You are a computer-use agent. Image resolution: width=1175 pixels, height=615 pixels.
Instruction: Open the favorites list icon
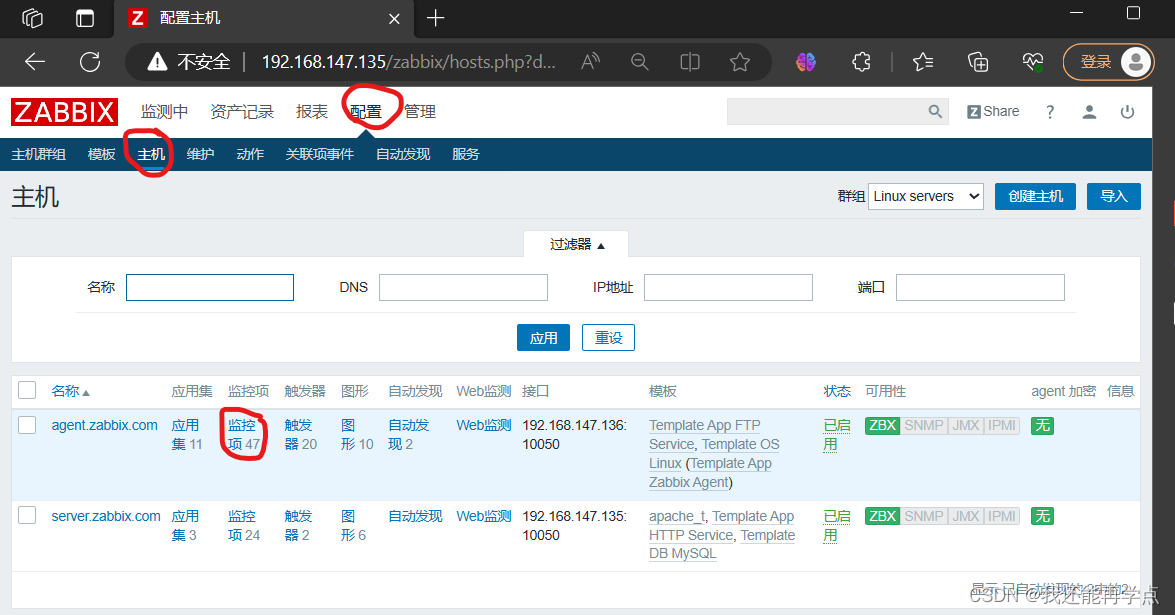click(x=923, y=62)
